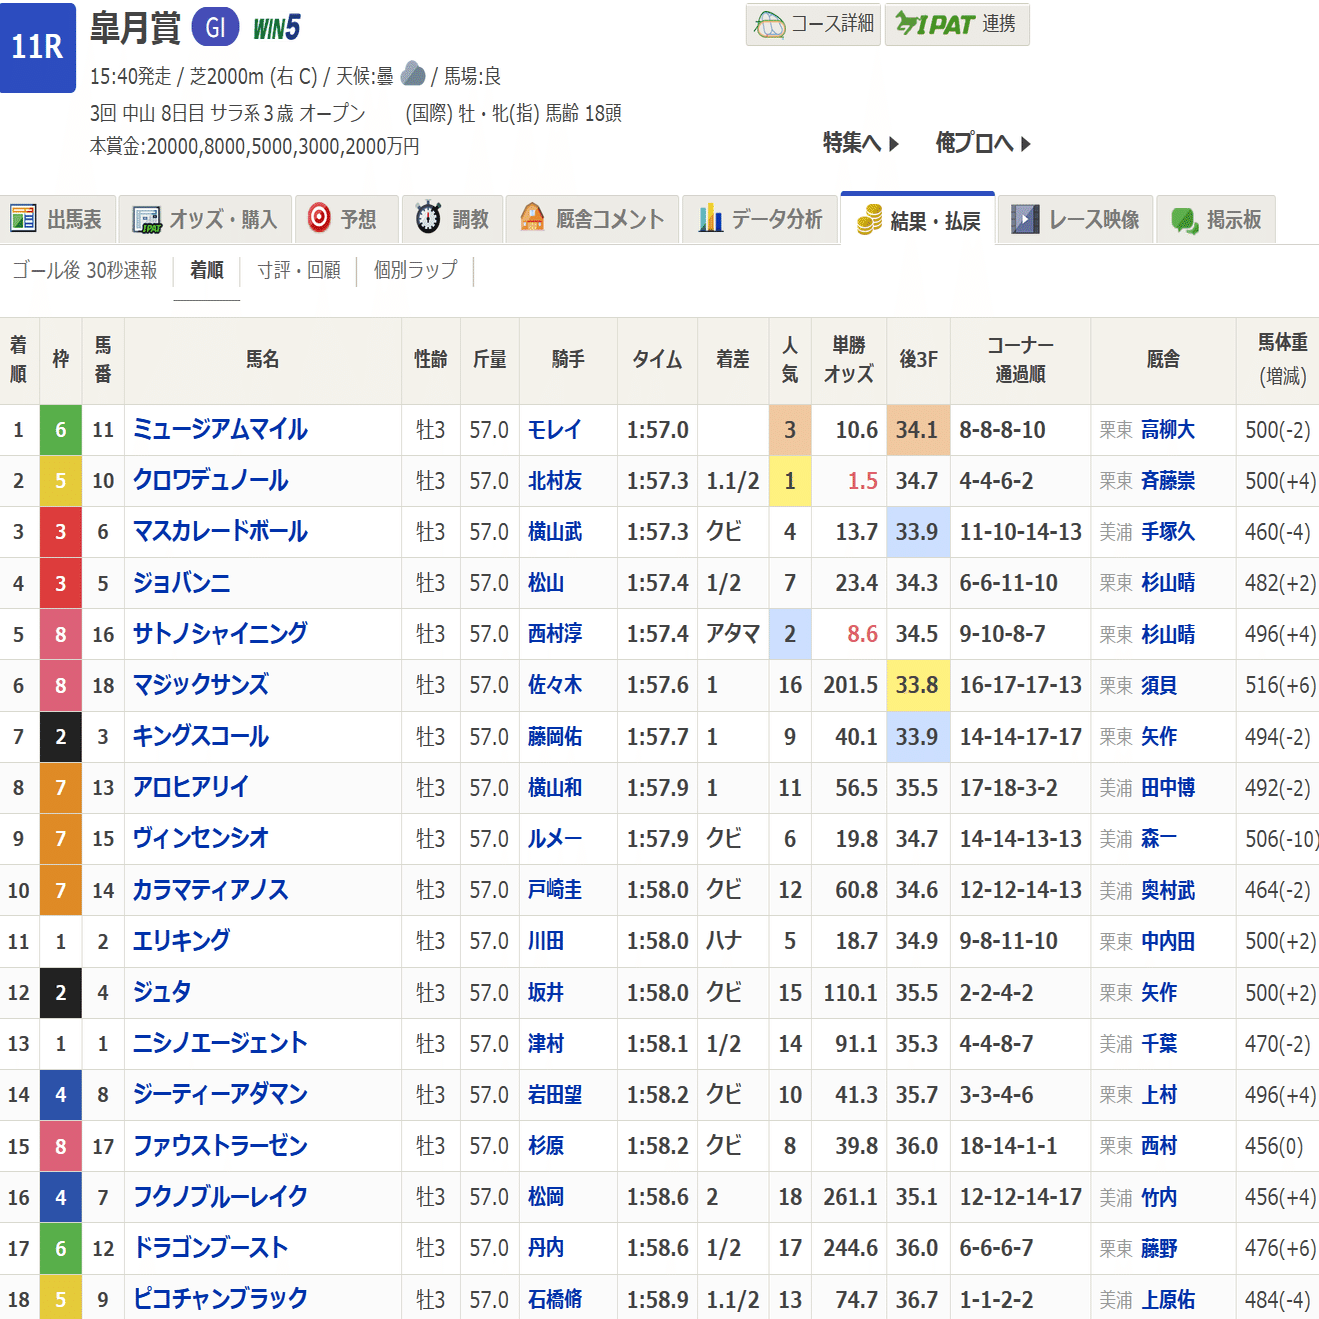Image resolution: width=1319 pixels, height=1319 pixels.
Task: Open horse ジョバンニ page
Action: pos(181,582)
